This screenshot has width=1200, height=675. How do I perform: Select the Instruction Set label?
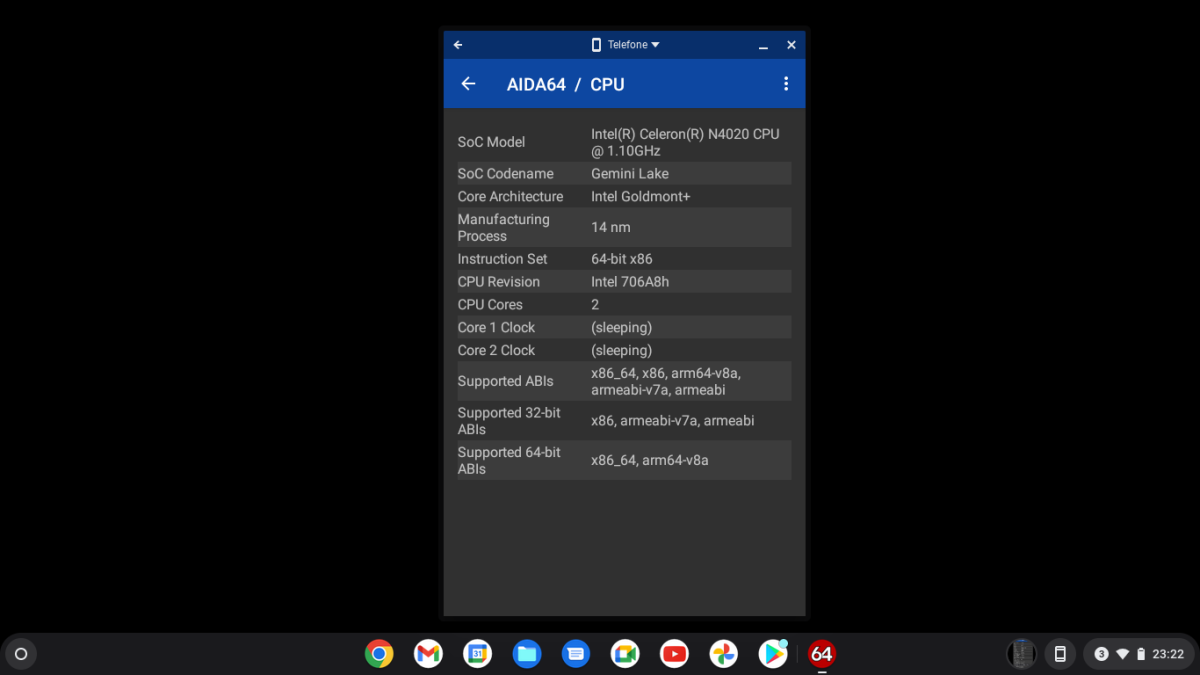coord(502,258)
